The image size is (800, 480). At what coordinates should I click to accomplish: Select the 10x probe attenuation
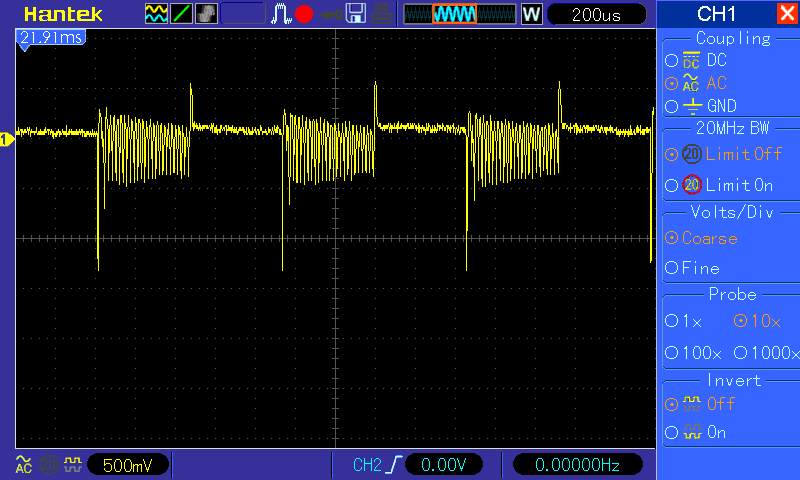pos(740,320)
